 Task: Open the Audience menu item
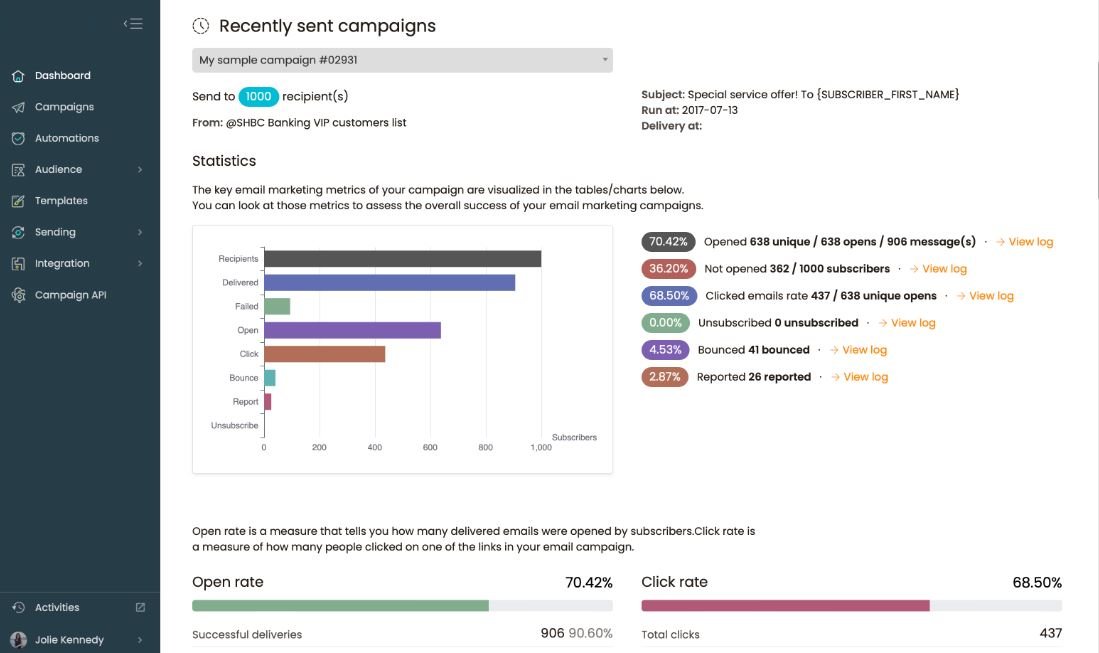[x=58, y=170]
